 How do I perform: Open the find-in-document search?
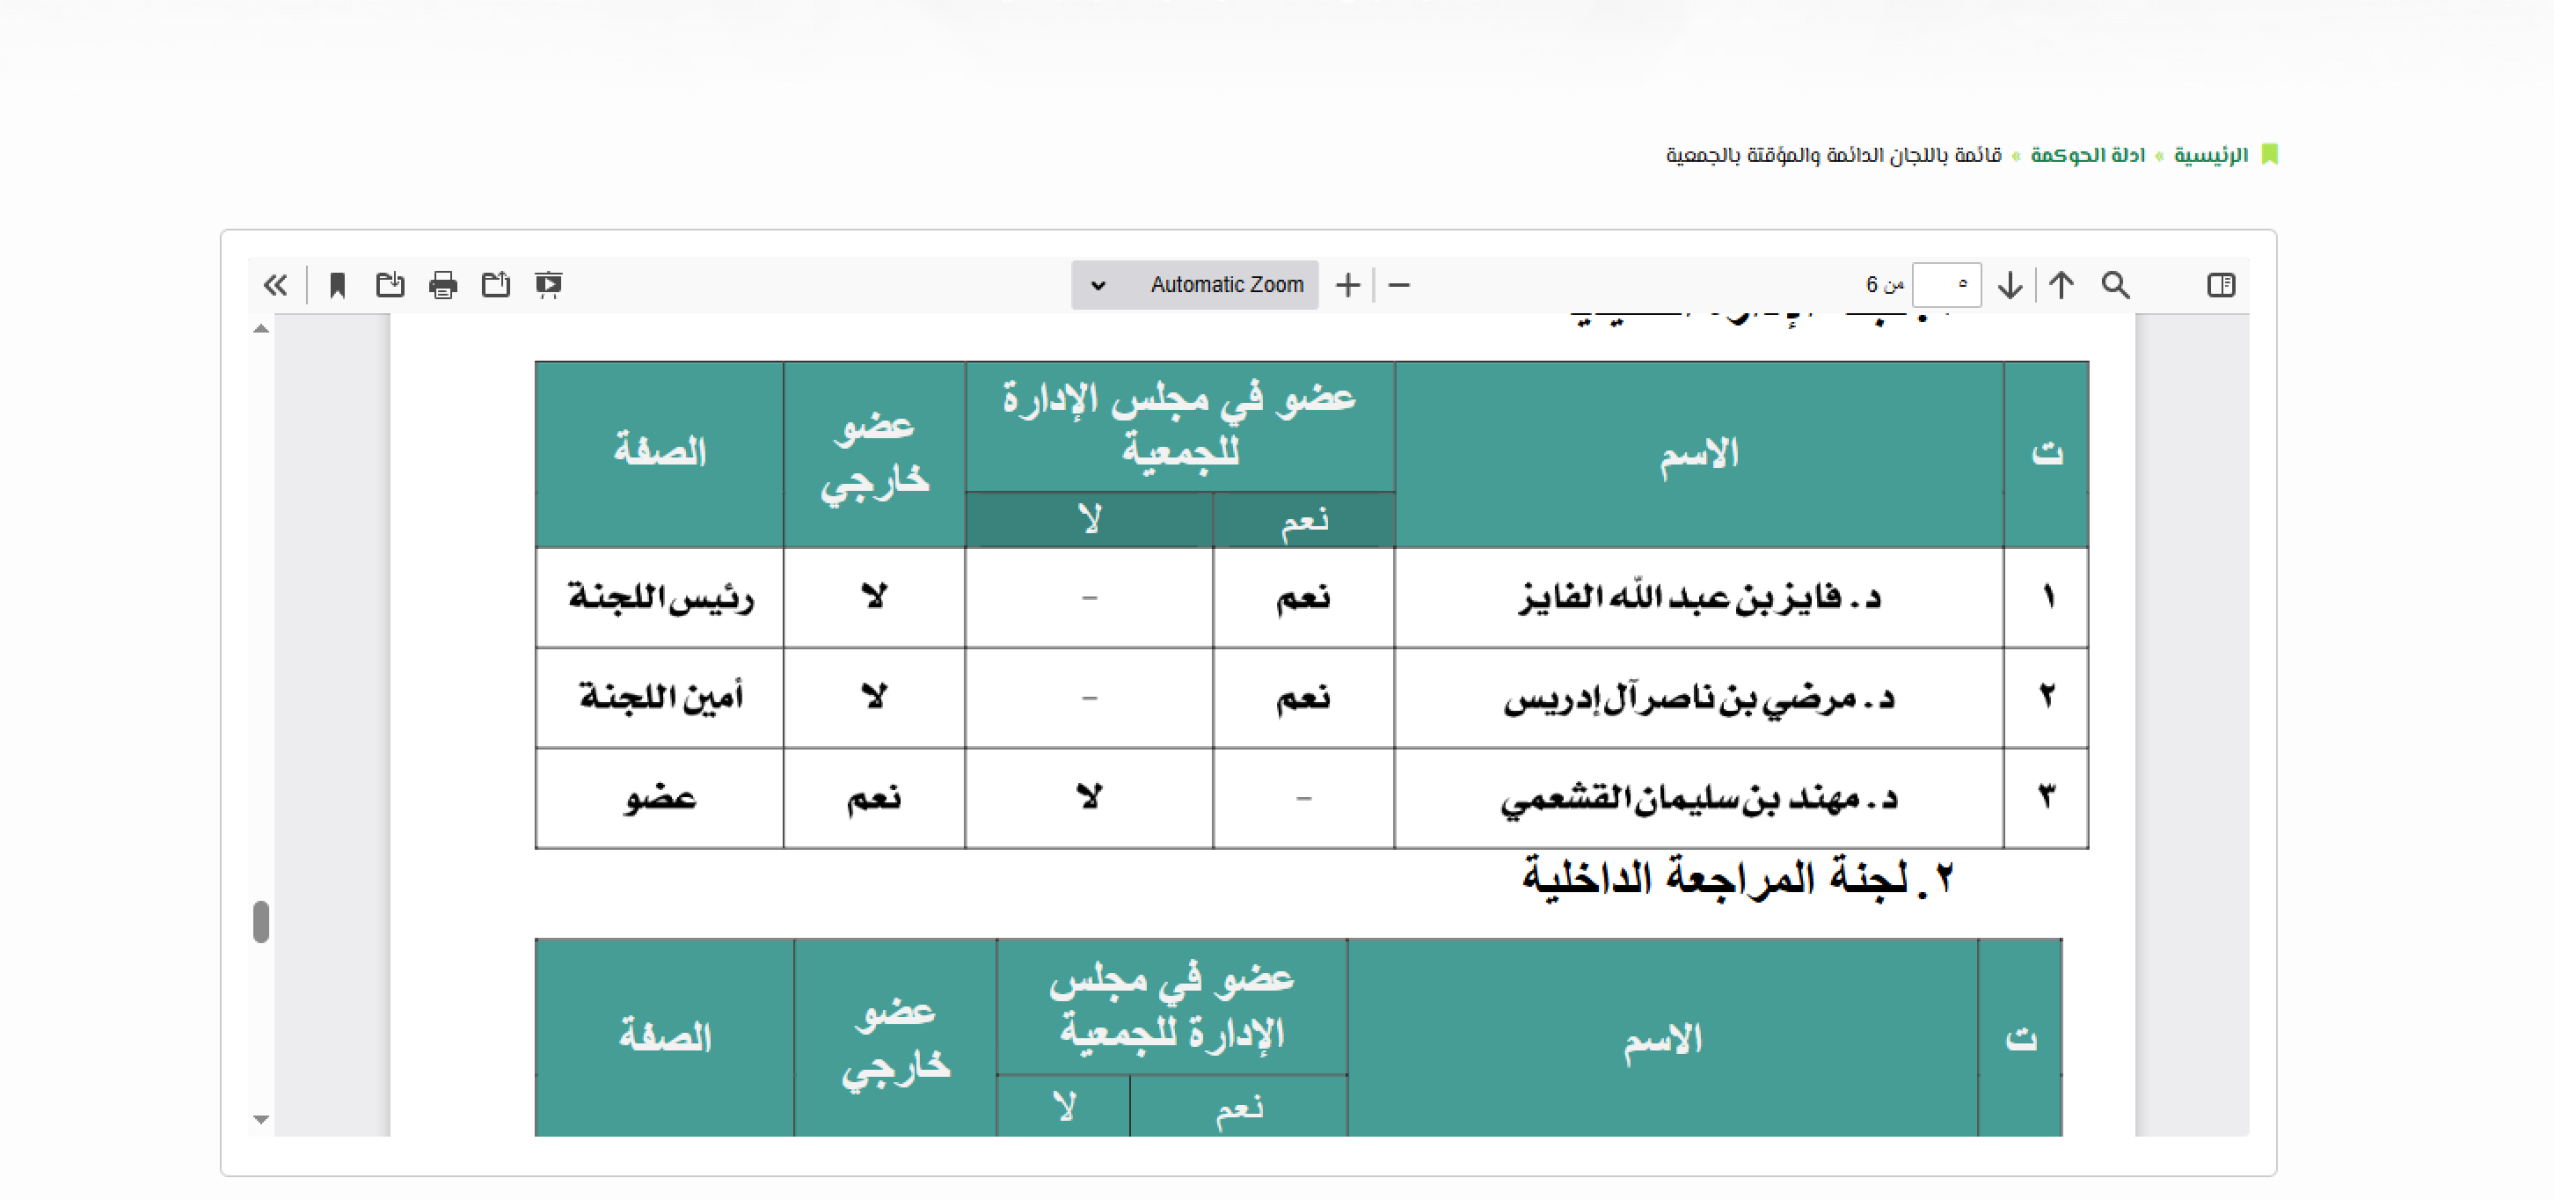tap(2115, 285)
